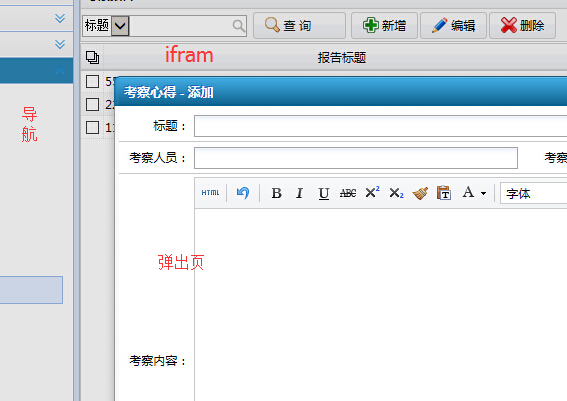Apply italic formatting
The height and width of the screenshot is (401, 567).
tap(299, 193)
